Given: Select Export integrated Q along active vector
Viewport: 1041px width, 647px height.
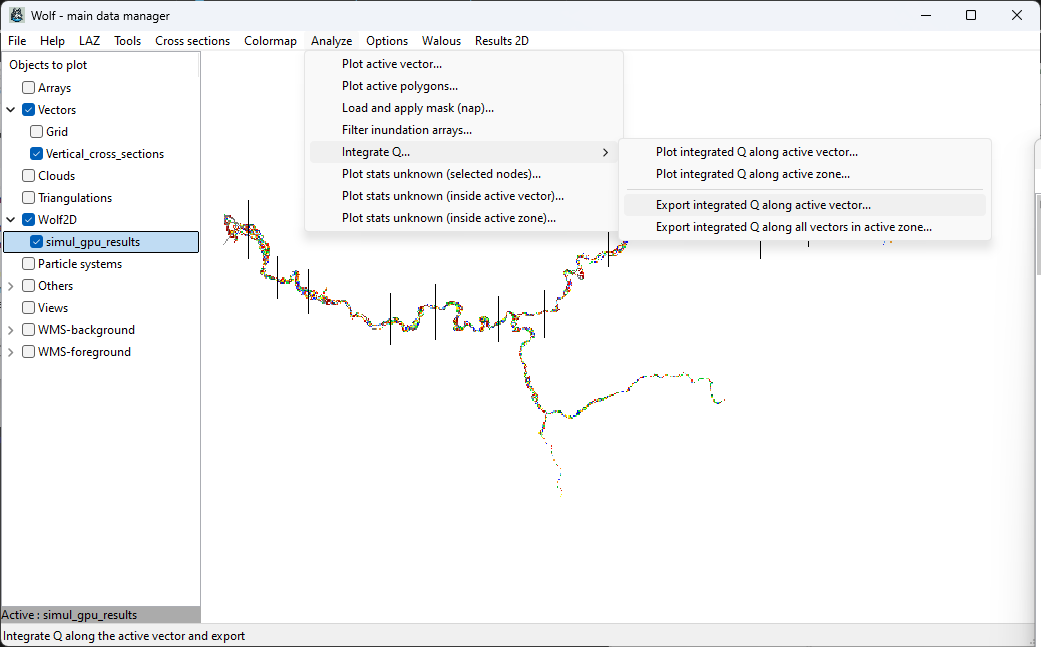Looking at the screenshot, I should pyautogui.click(x=763, y=205).
